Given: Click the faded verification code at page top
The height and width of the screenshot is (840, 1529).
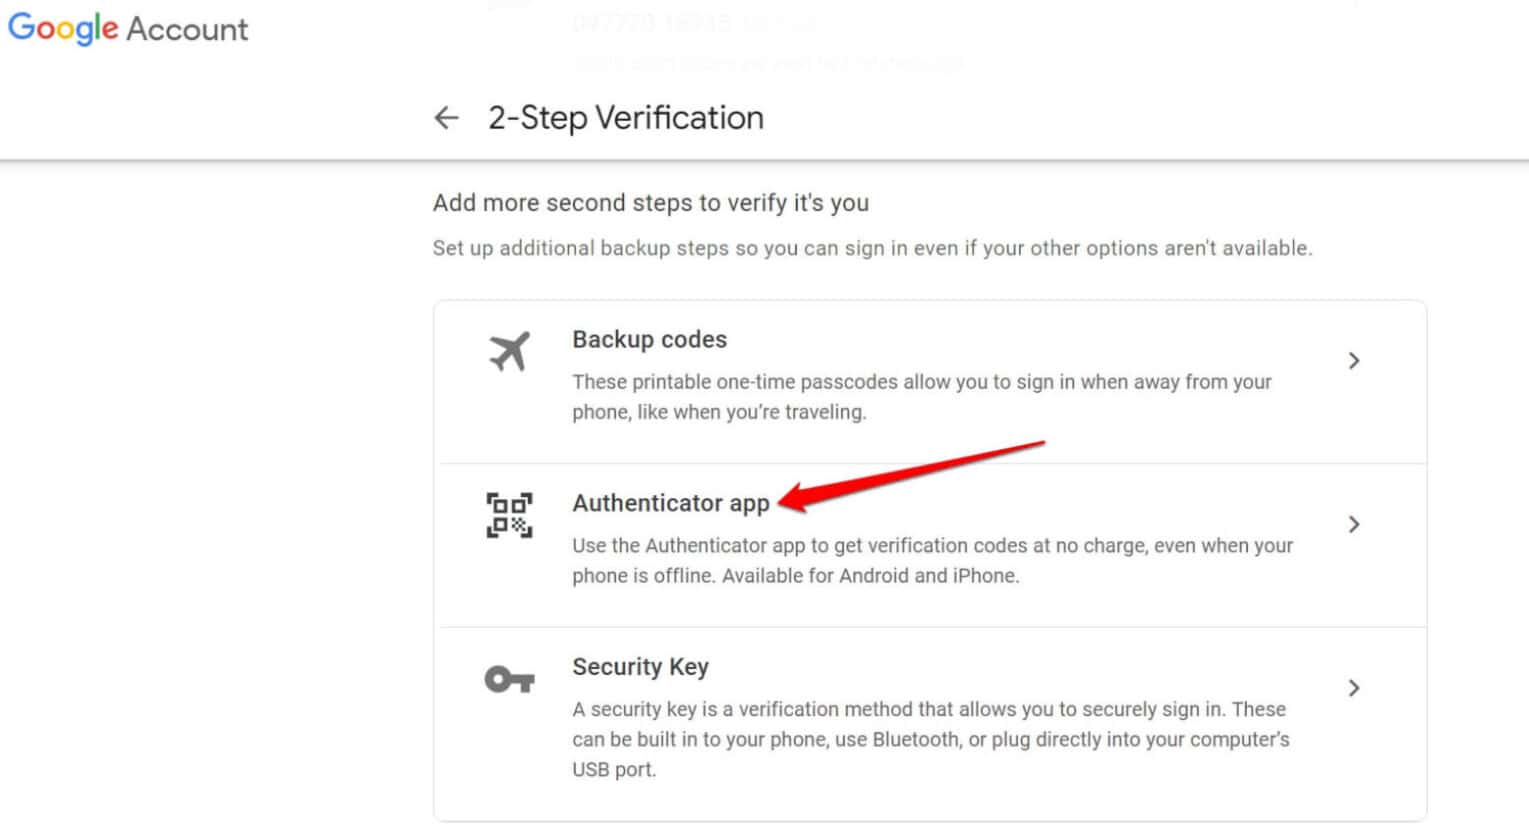Looking at the screenshot, I should tap(692, 22).
